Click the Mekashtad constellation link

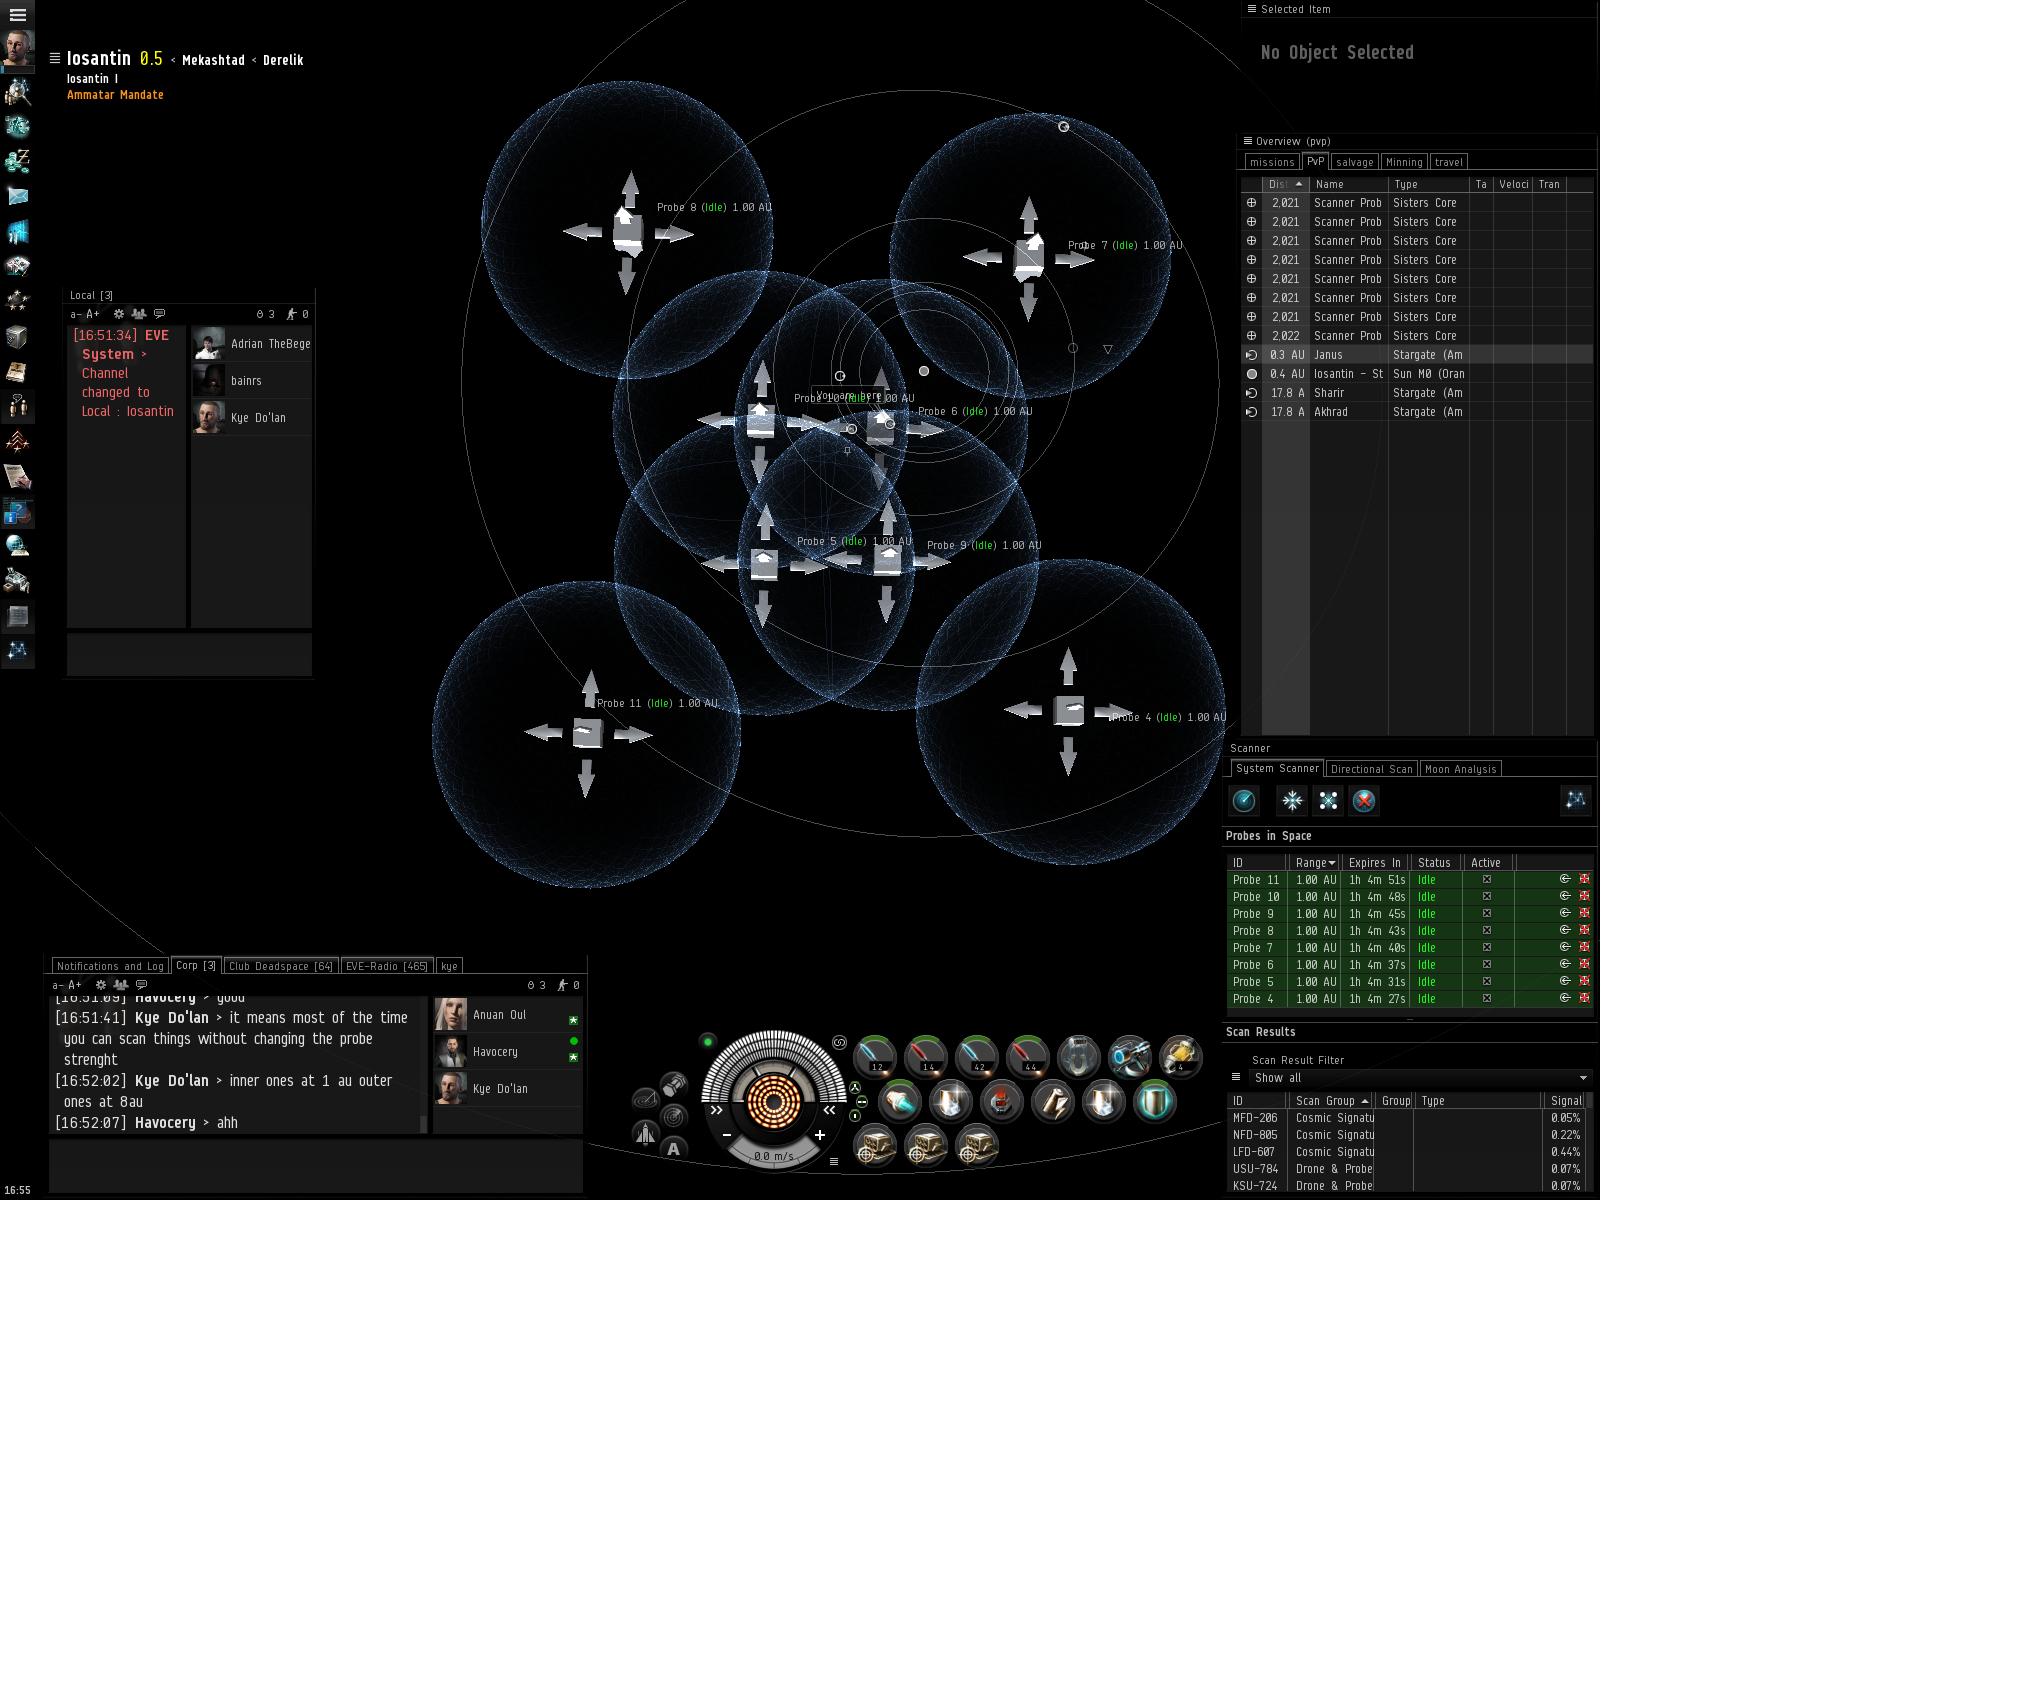click(x=213, y=60)
